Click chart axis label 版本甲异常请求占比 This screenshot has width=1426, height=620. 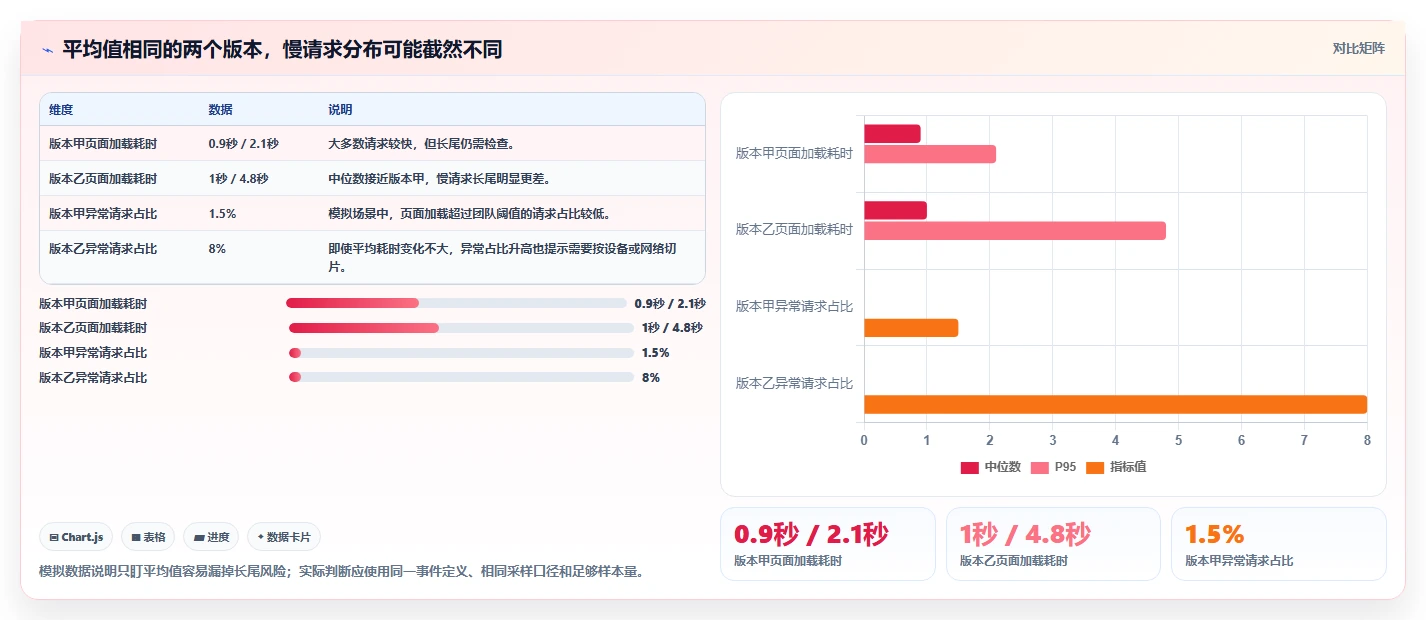[x=794, y=307]
